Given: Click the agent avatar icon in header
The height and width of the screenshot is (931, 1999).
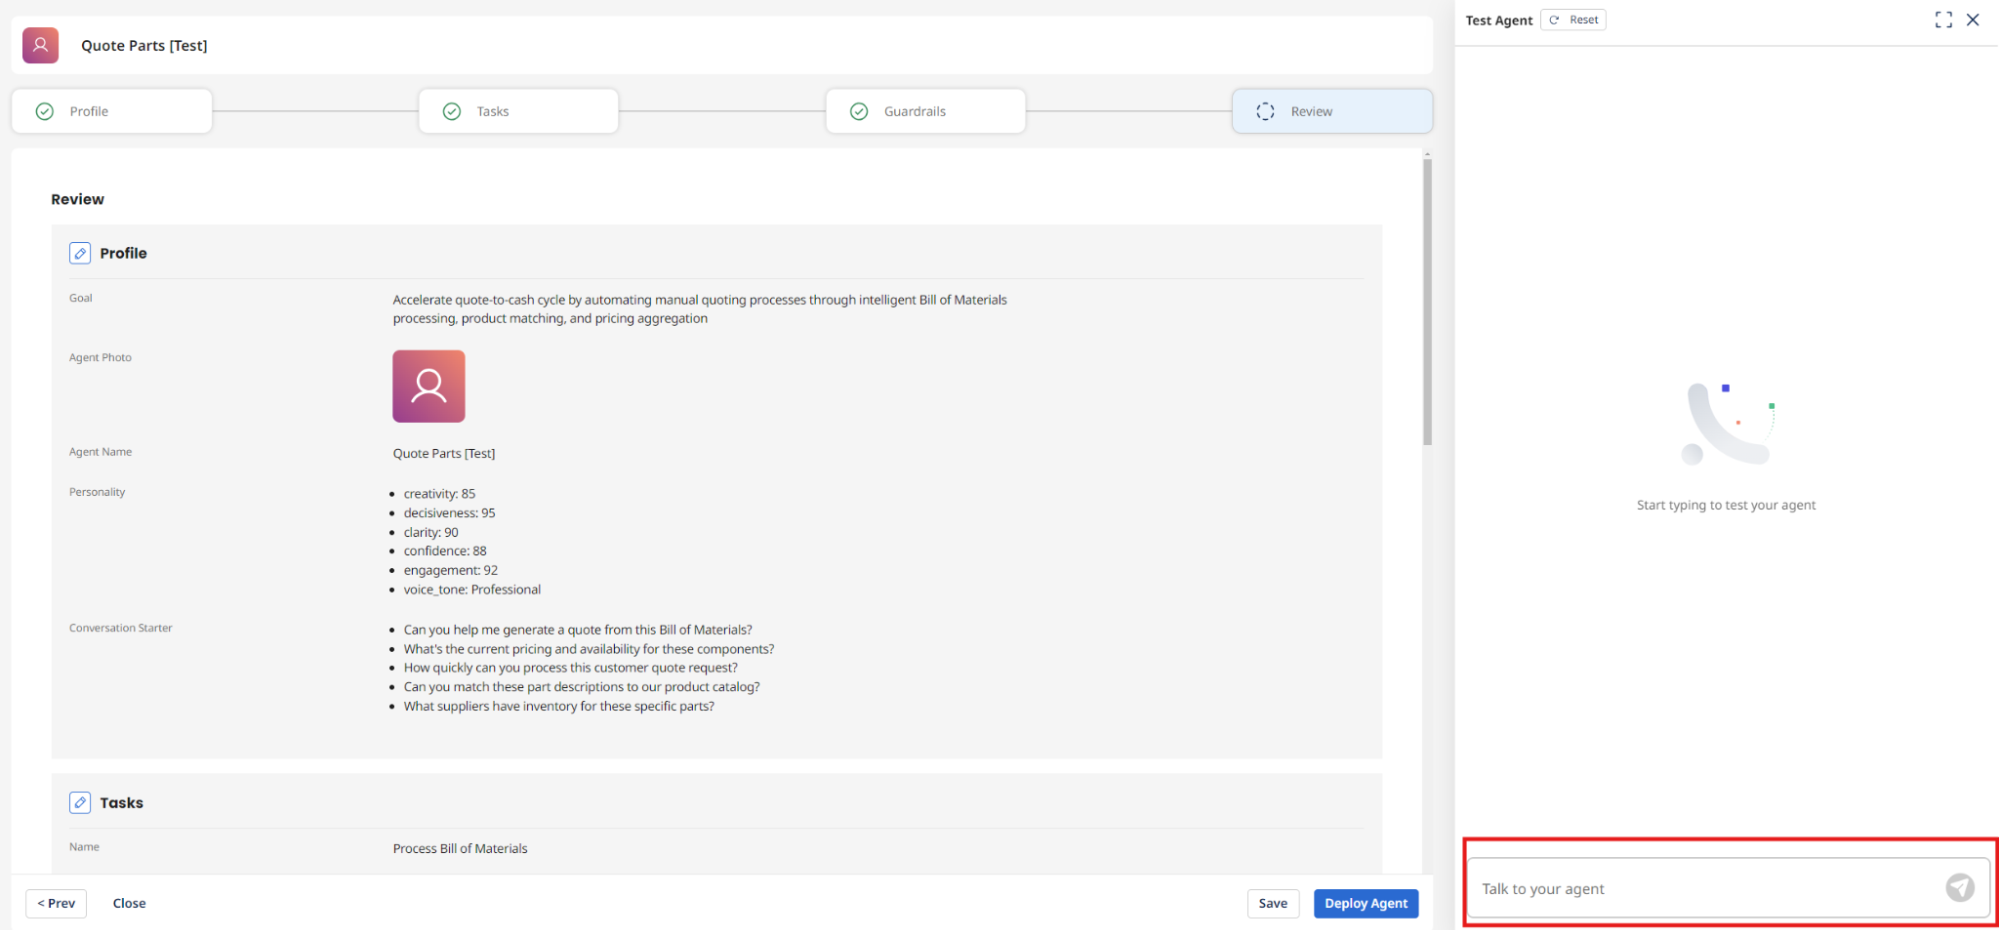Looking at the screenshot, I should coord(41,45).
